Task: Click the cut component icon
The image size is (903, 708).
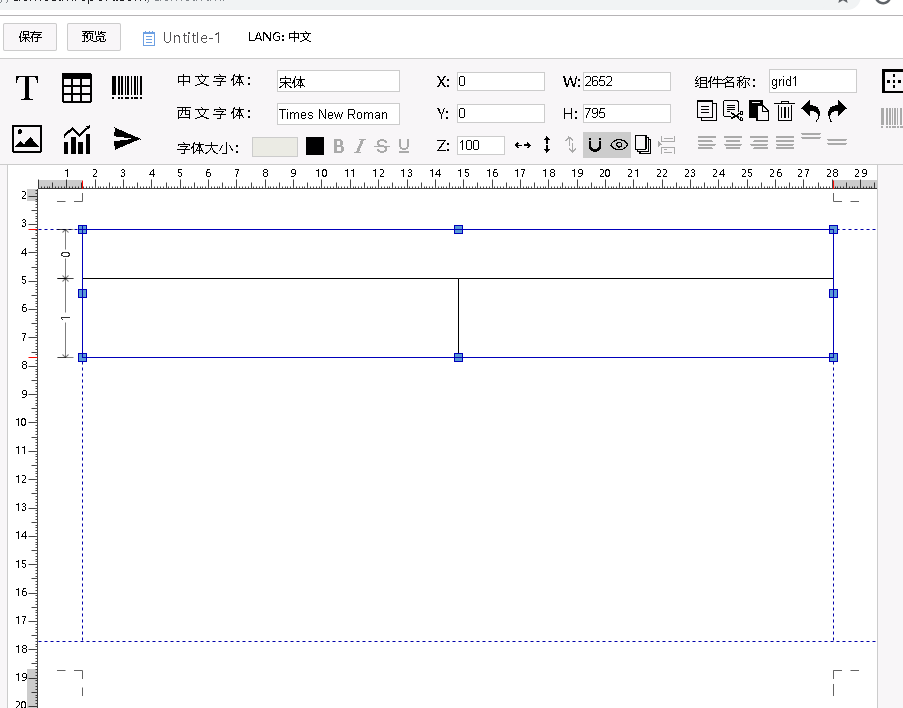Action: click(733, 111)
